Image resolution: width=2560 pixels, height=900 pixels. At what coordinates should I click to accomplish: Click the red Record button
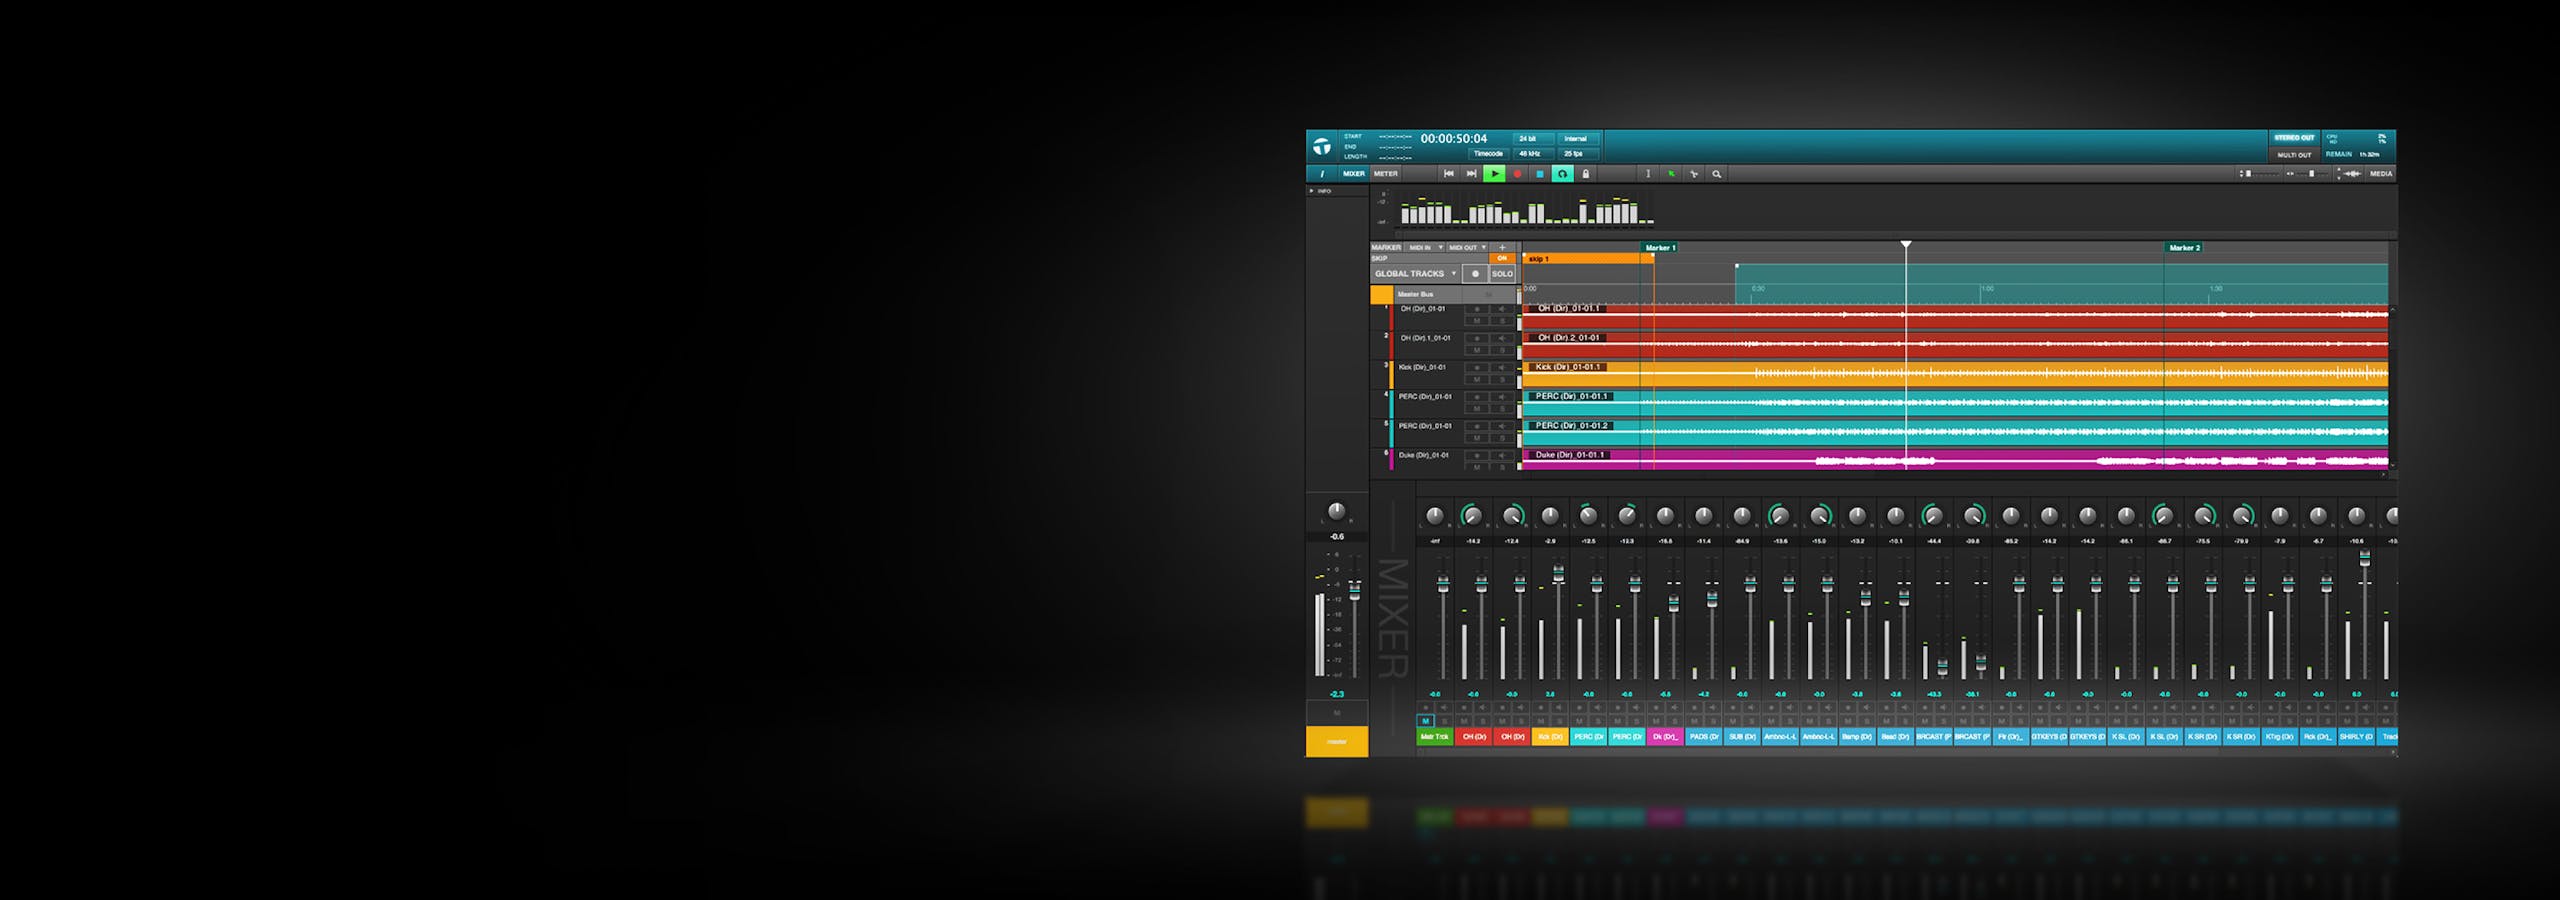(1517, 174)
